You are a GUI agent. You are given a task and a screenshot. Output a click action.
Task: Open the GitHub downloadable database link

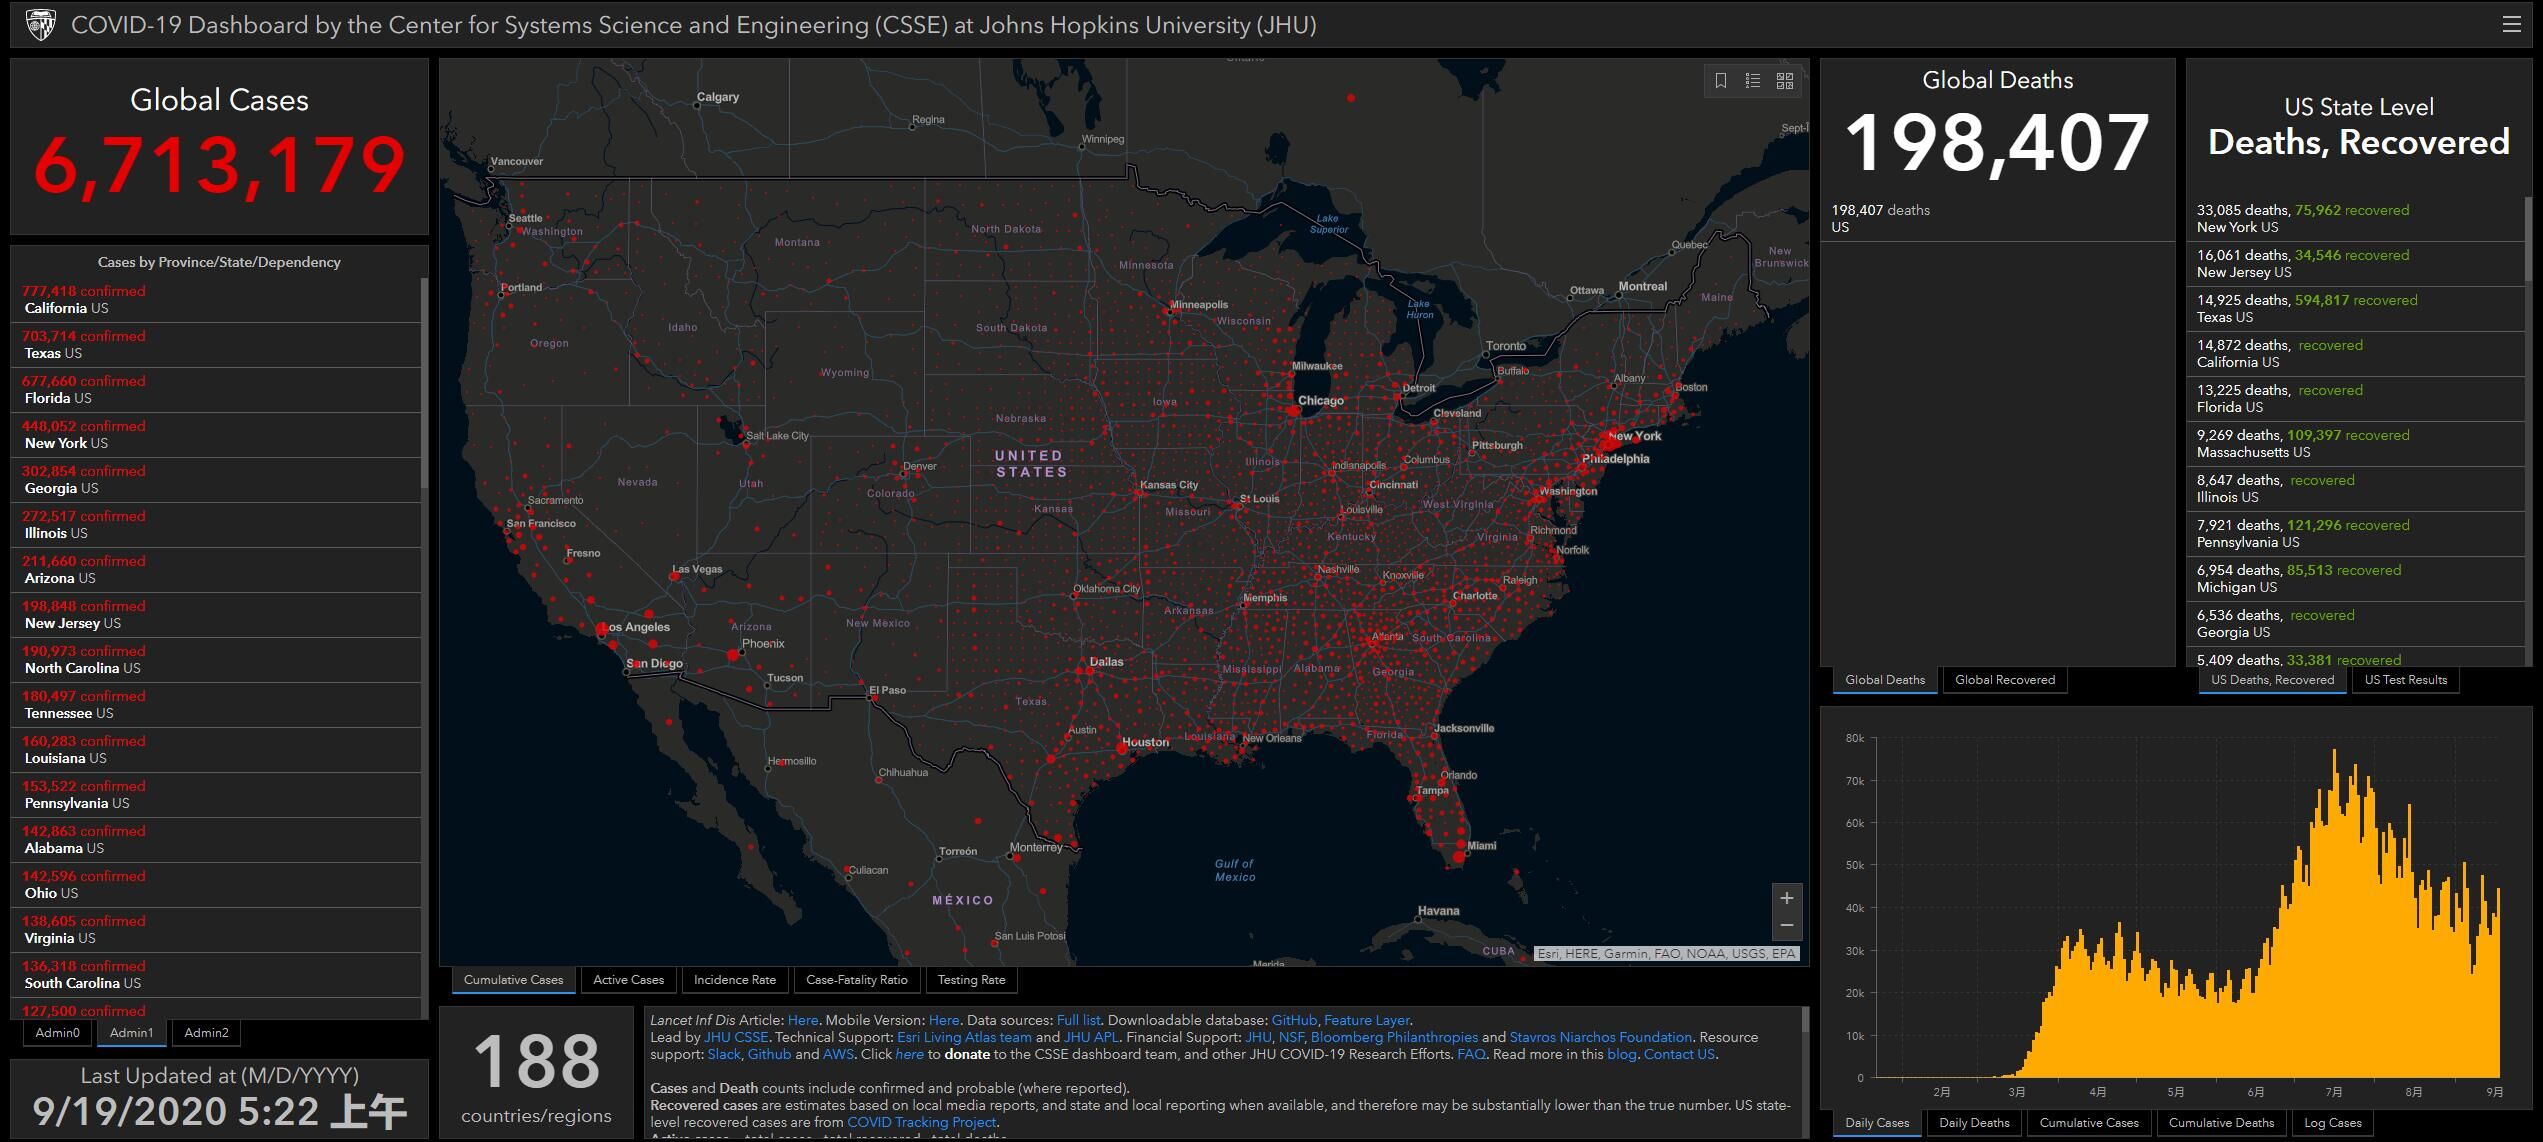click(1294, 1020)
